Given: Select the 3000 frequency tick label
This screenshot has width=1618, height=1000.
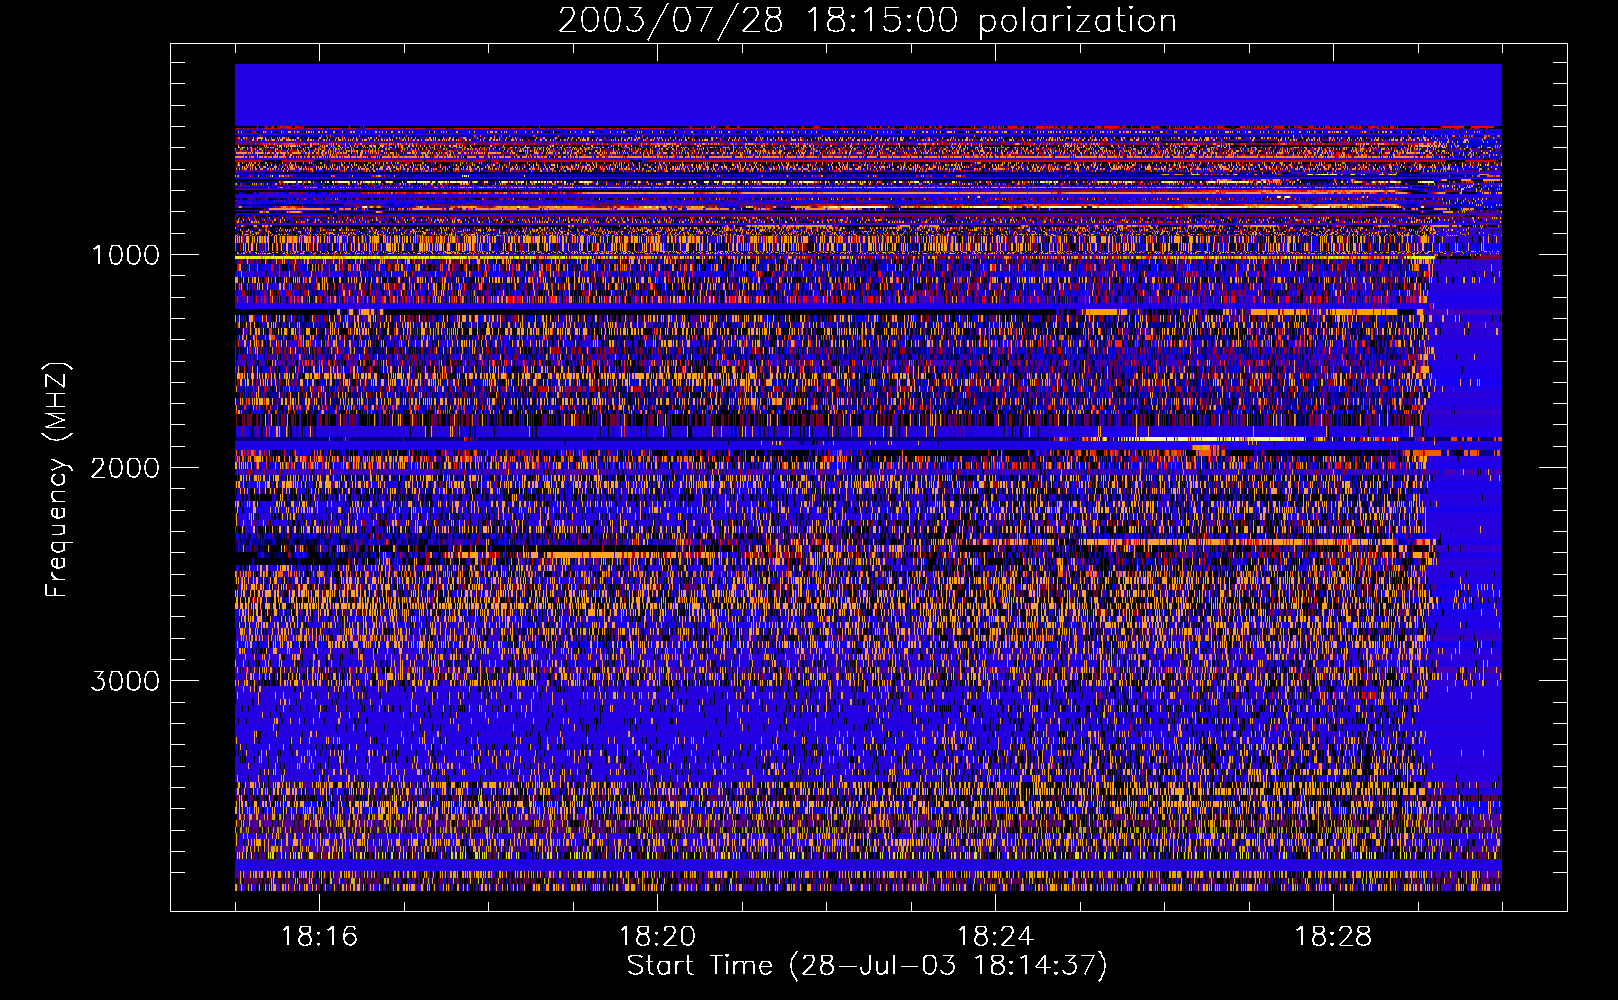Looking at the screenshot, I should tap(125, 681).
